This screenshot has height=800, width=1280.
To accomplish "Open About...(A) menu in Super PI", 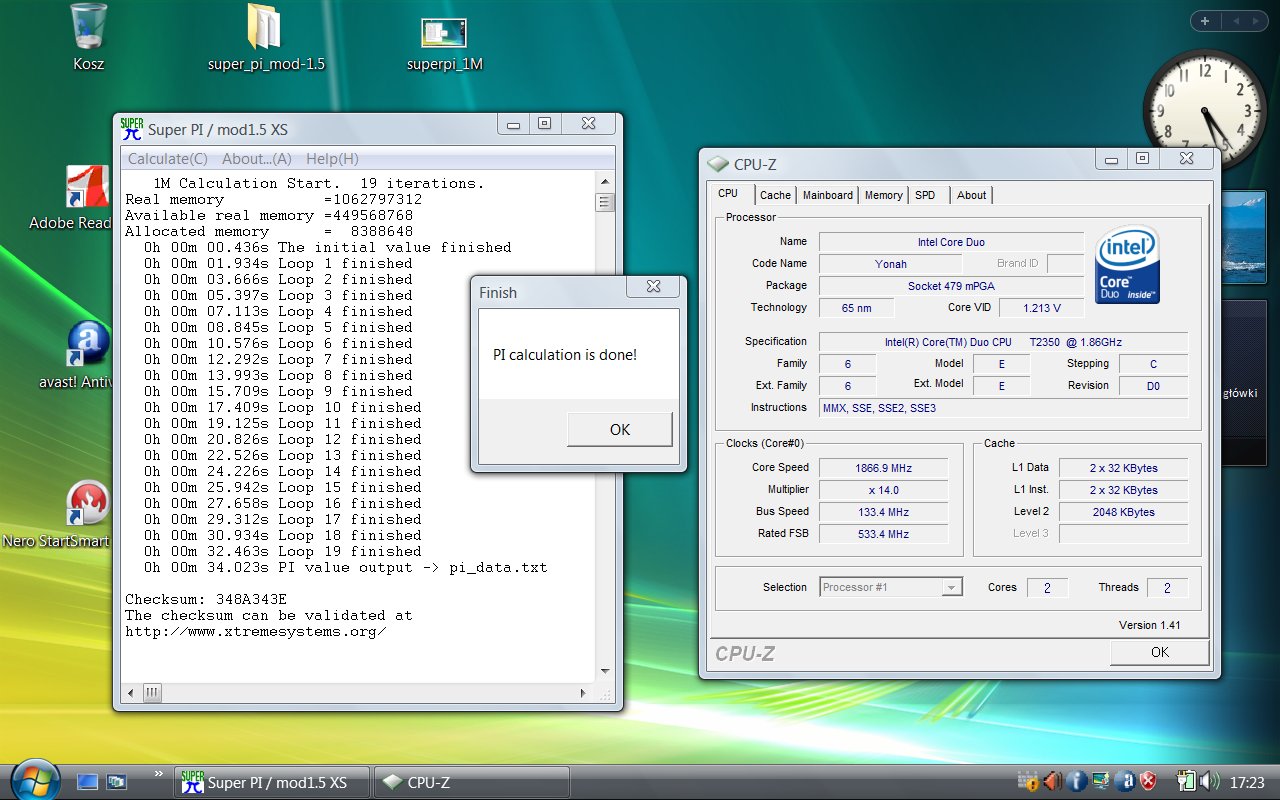I will pyautogui.click(x=257, y=159).
